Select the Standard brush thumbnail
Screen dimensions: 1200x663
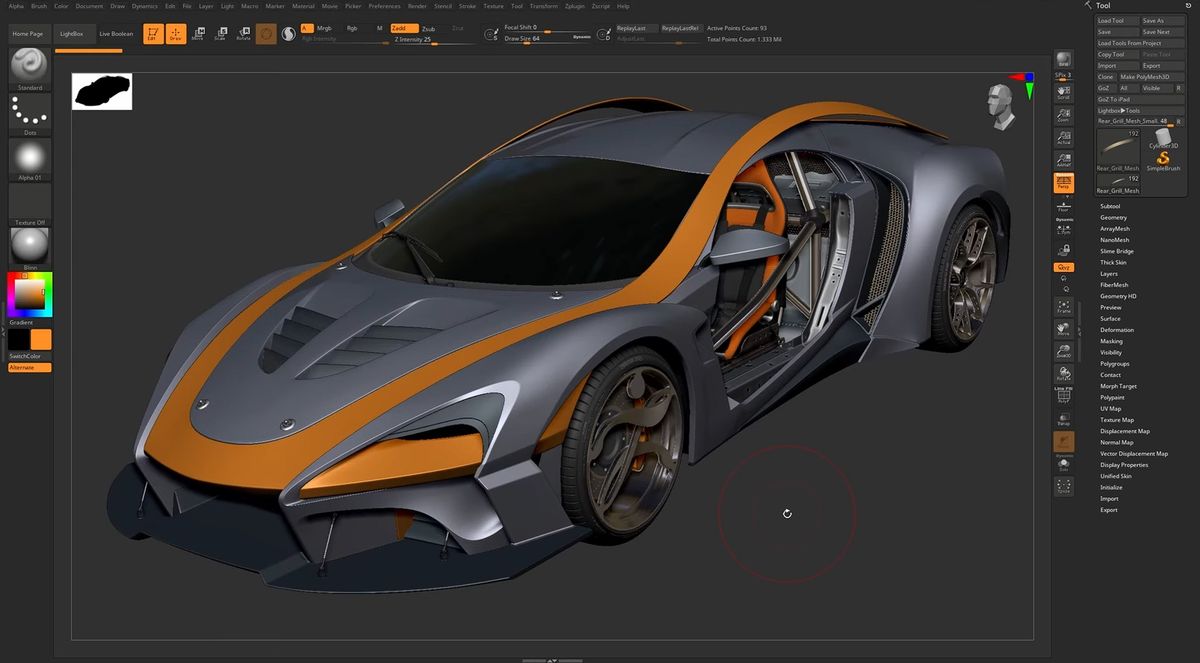point(30,65)
